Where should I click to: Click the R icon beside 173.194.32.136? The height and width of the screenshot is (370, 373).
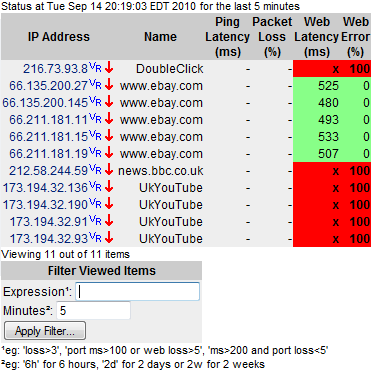98,187
